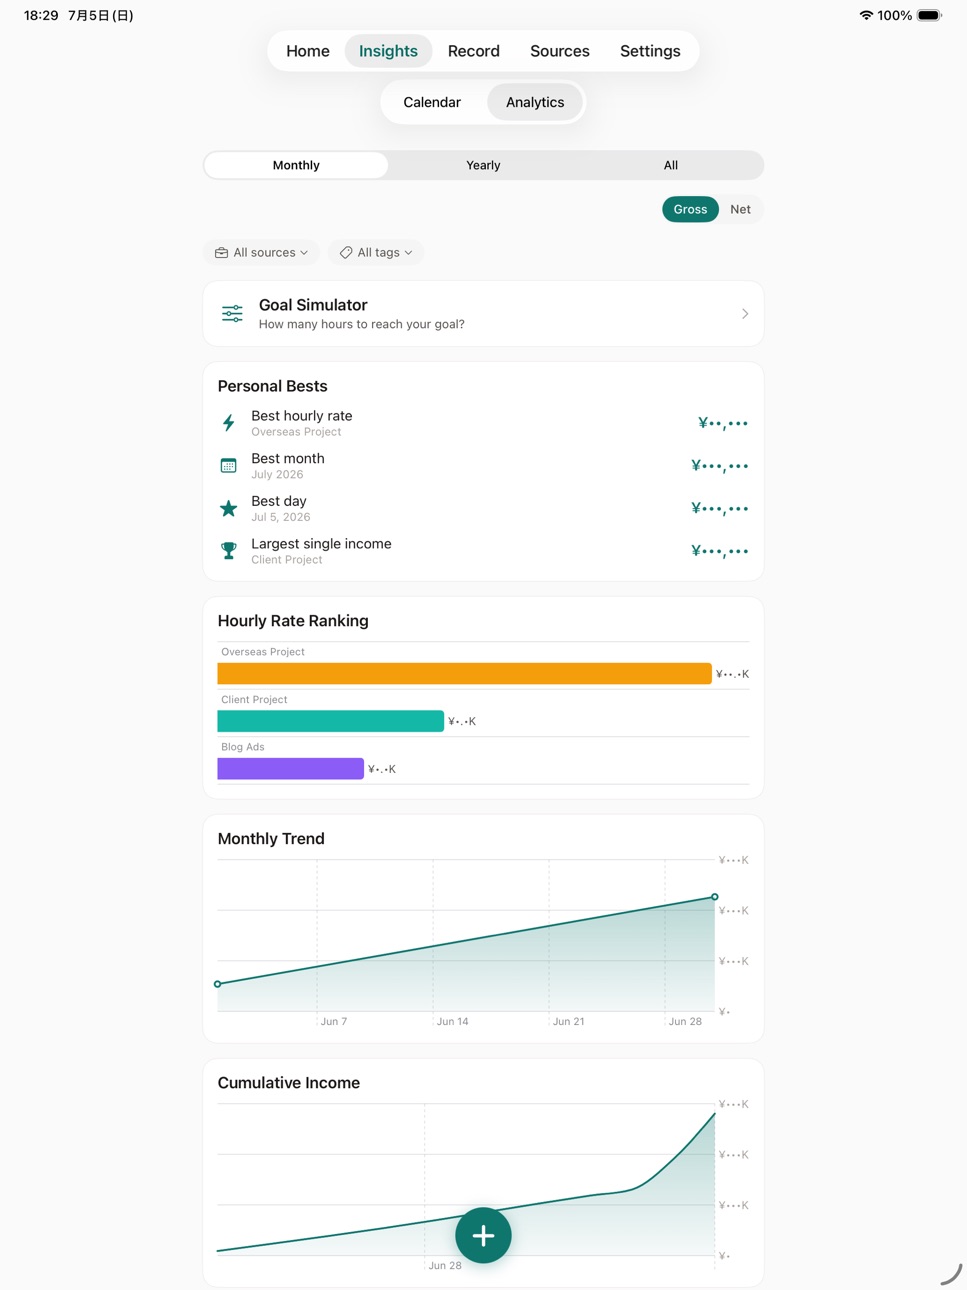Screen dimensions: 967x1290
Task: Click the teal Client Project bar
Action: 330,721
